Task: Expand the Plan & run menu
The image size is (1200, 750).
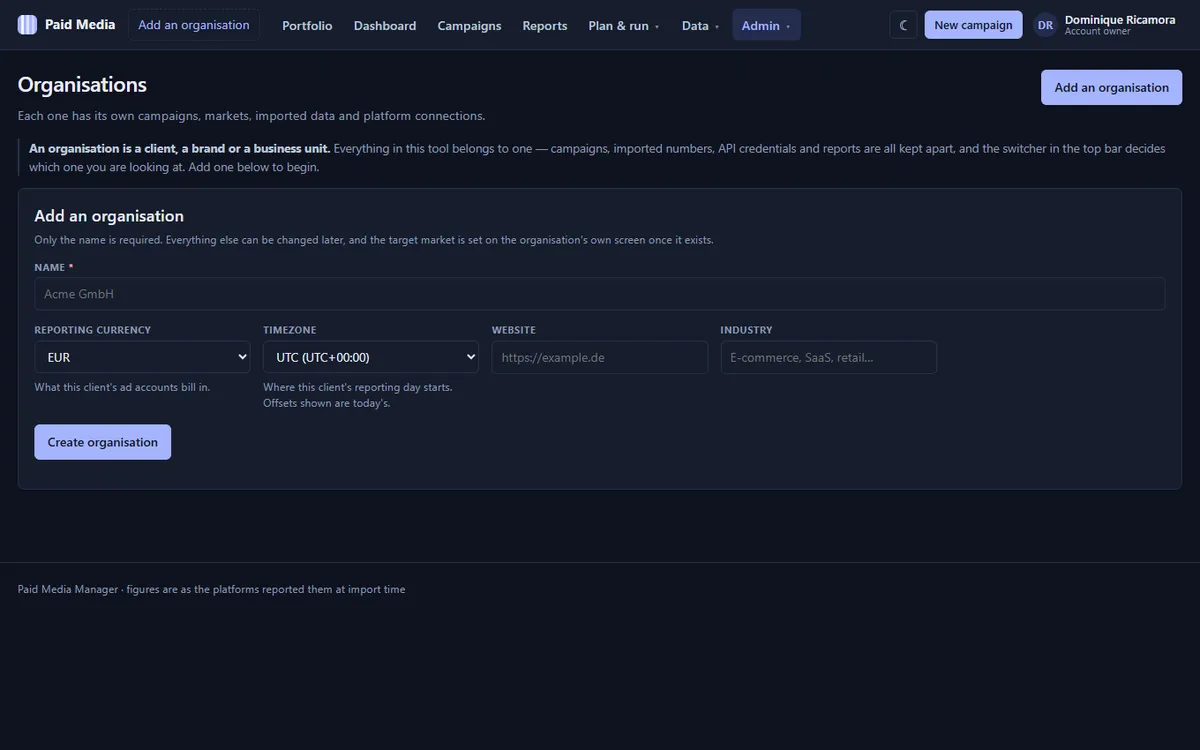Action: click(x=624, y=25)
